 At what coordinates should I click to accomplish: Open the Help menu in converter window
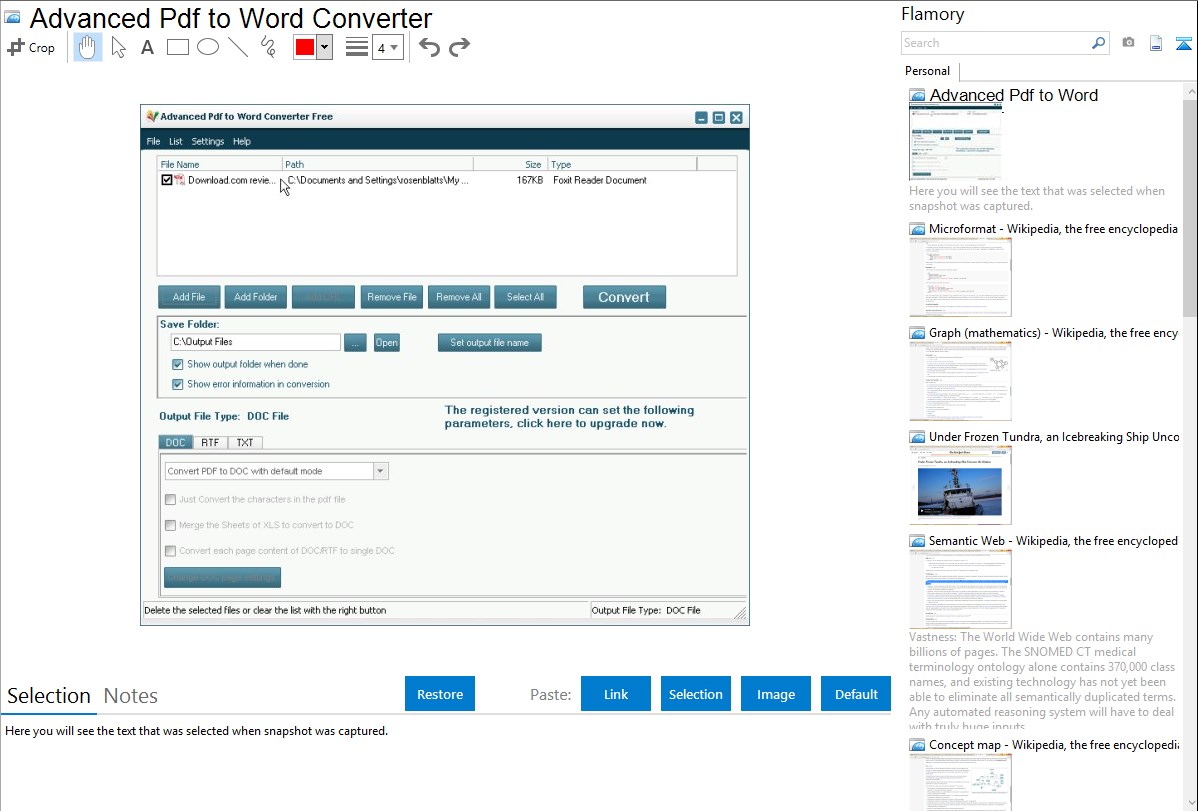point(241,141)
